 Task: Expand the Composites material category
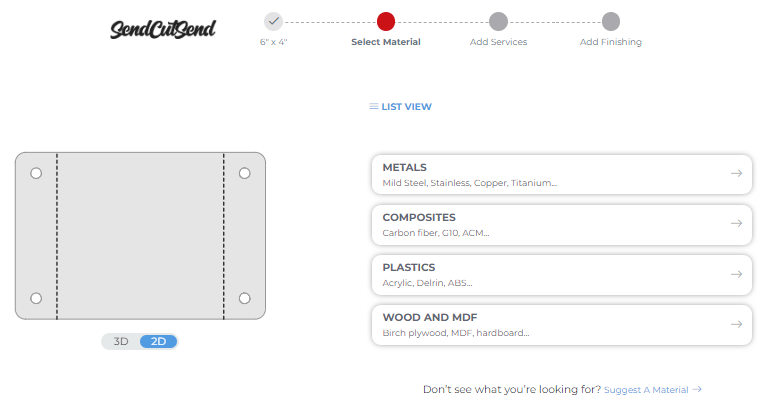[540, 224]
